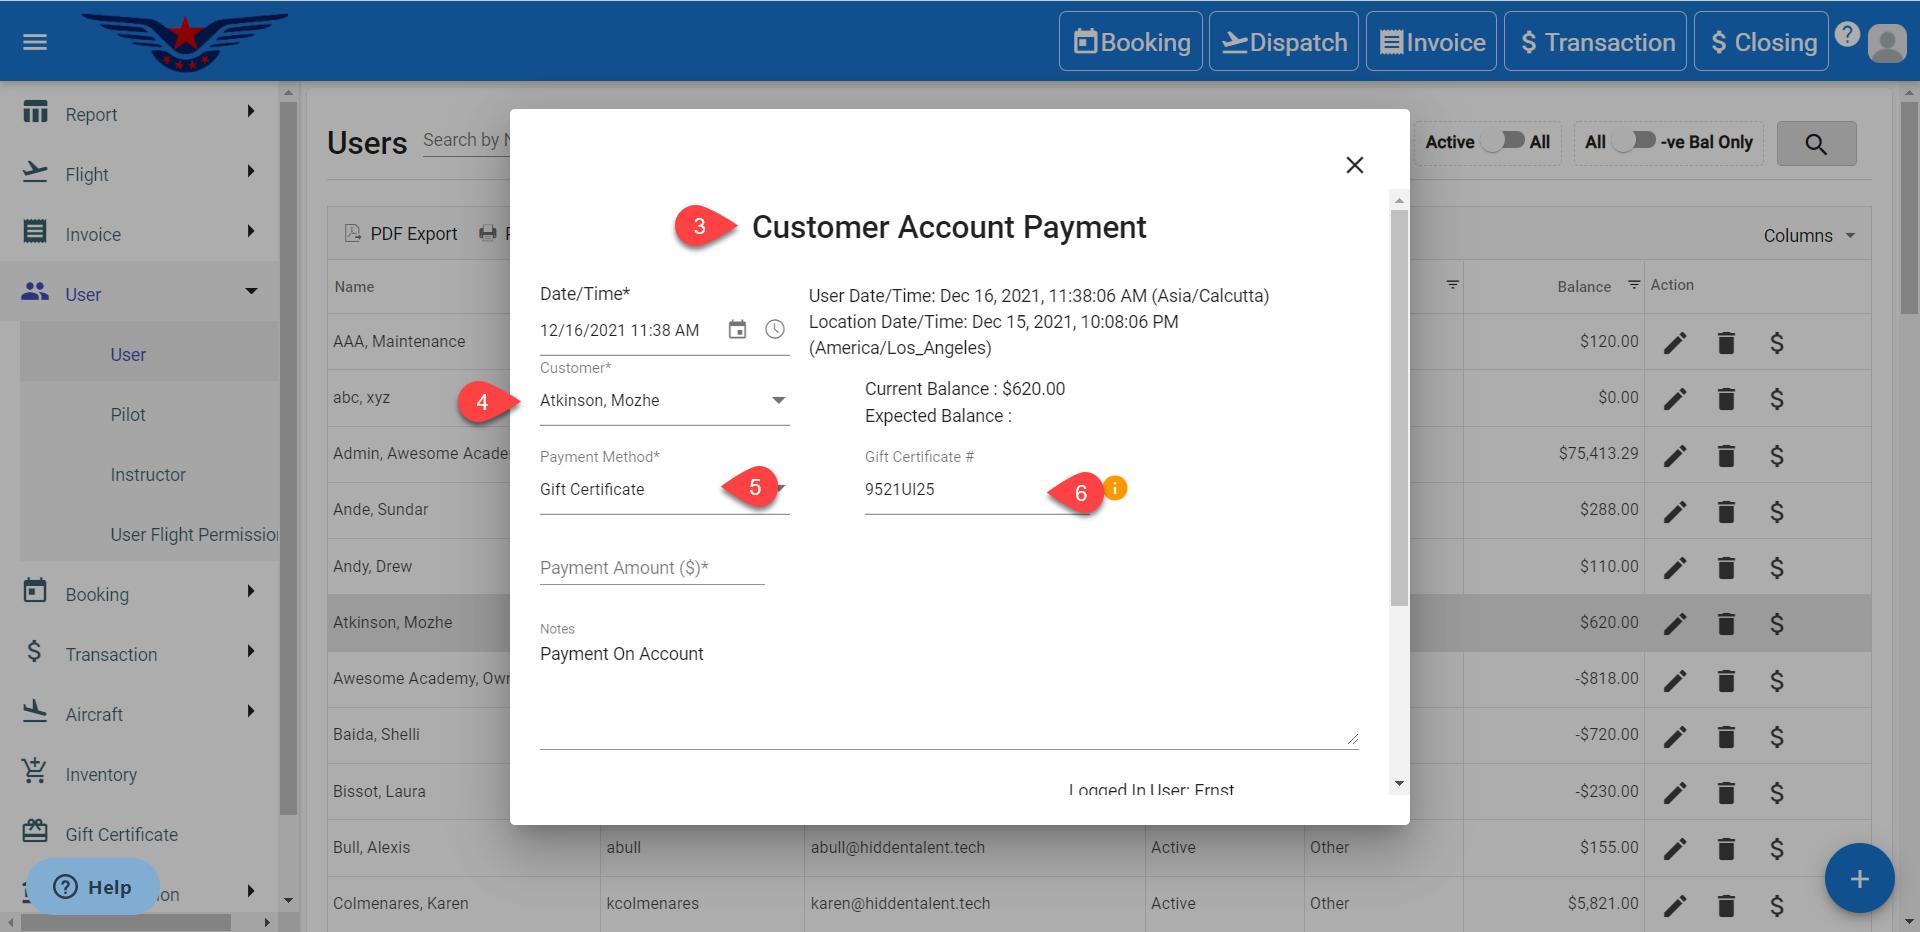Select Pilot in the User submenu
This screenshot has width=1920, height=932.
pos(128,415)
